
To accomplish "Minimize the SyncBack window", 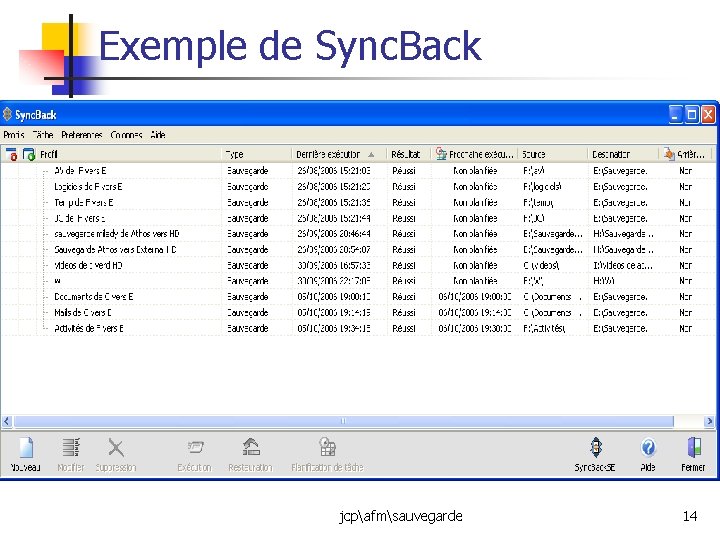I will (x=675, y=114).
